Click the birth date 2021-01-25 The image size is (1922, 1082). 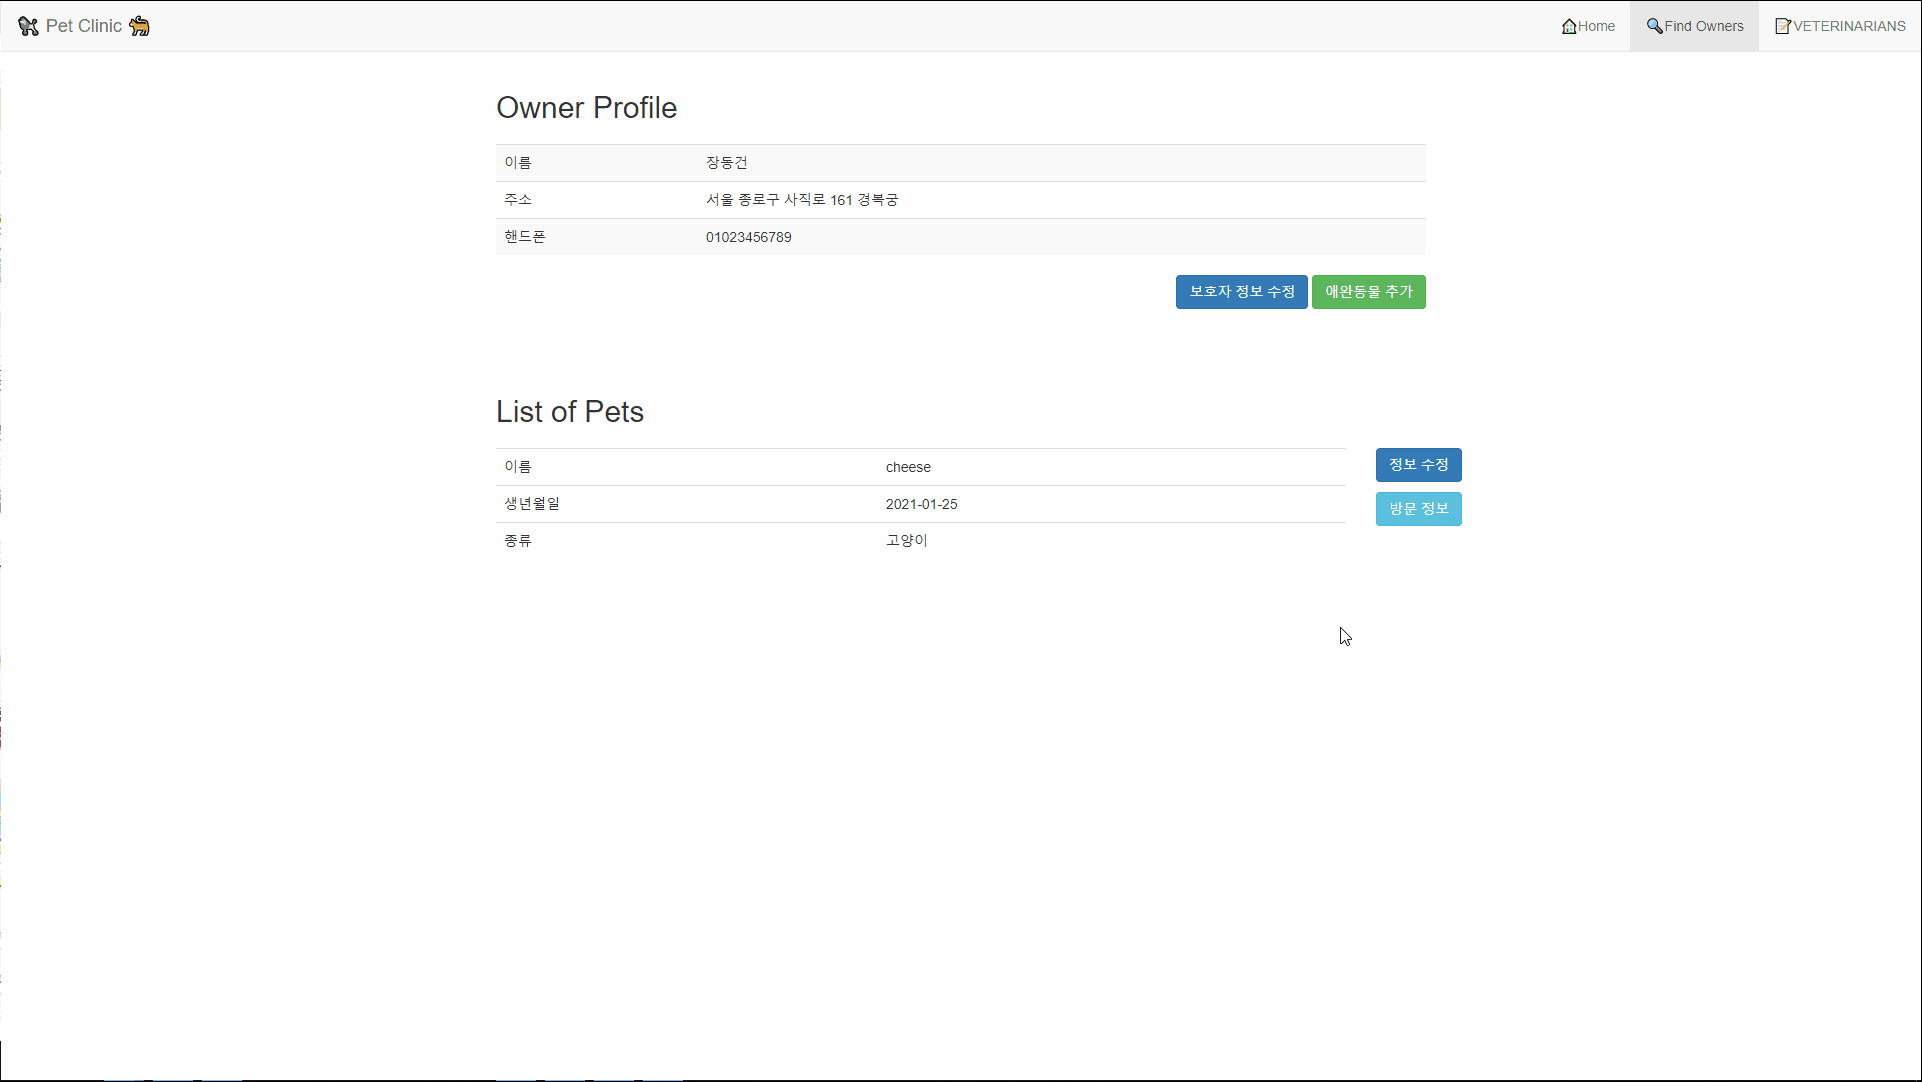tap(921, 503)
